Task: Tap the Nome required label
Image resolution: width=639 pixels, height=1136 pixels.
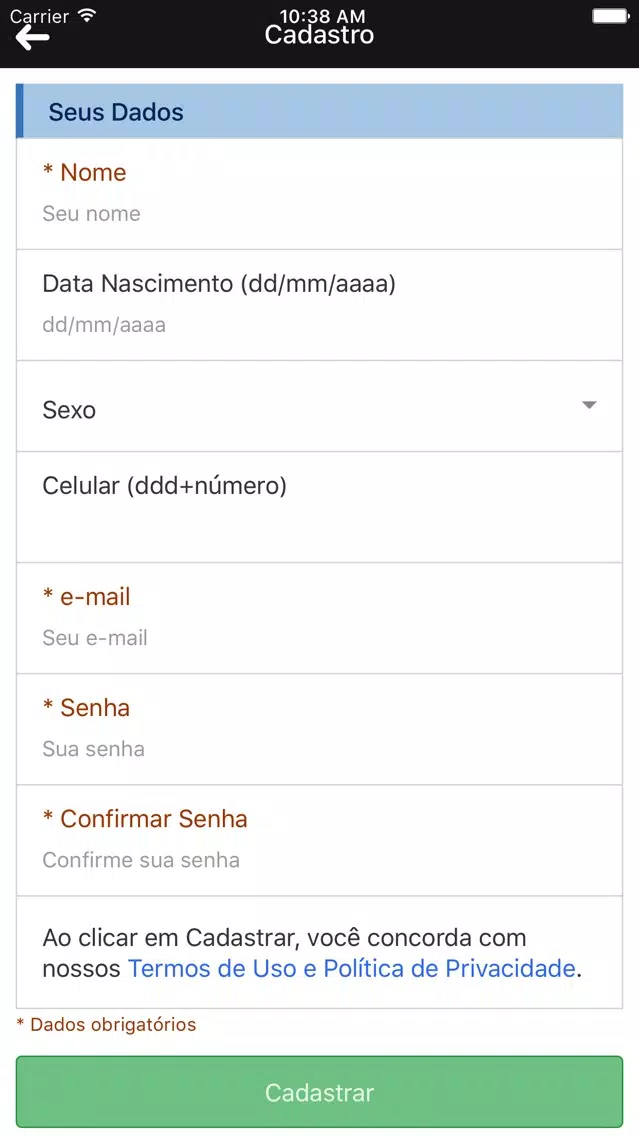Action: click(x=84, y=172)
